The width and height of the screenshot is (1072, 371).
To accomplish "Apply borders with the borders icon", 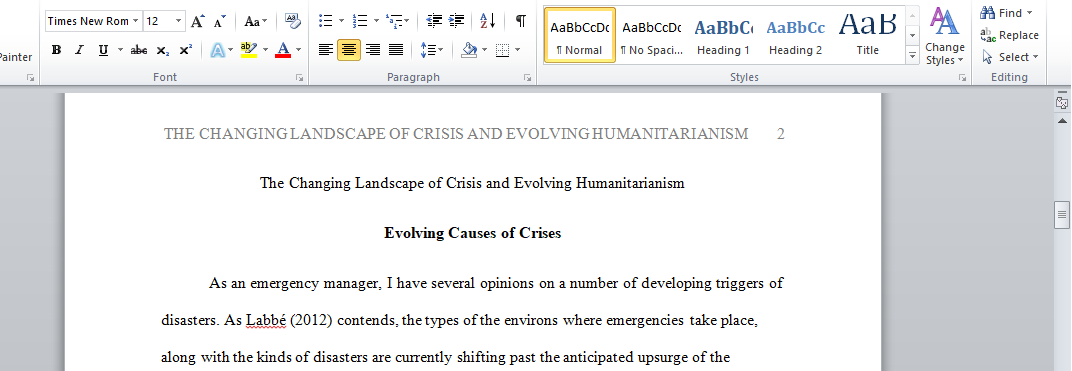I will tap(503, 50).
